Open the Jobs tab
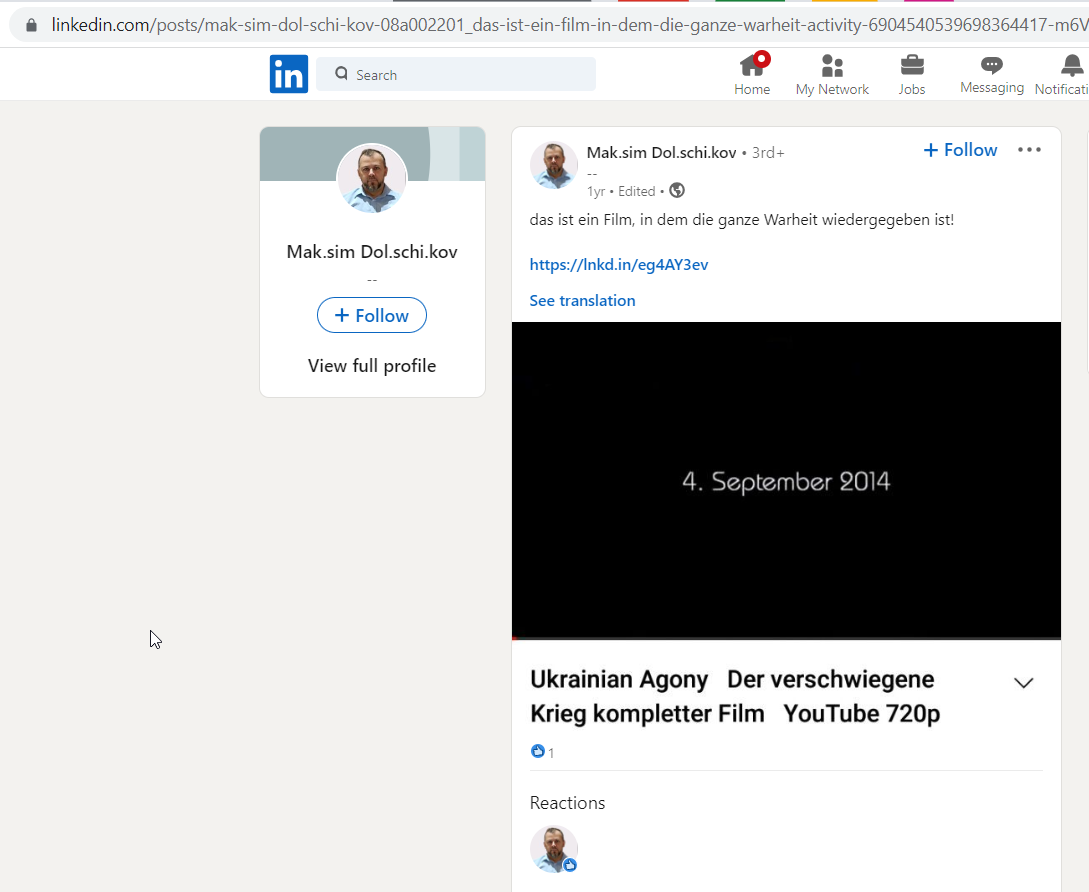 tap(911, 74)
